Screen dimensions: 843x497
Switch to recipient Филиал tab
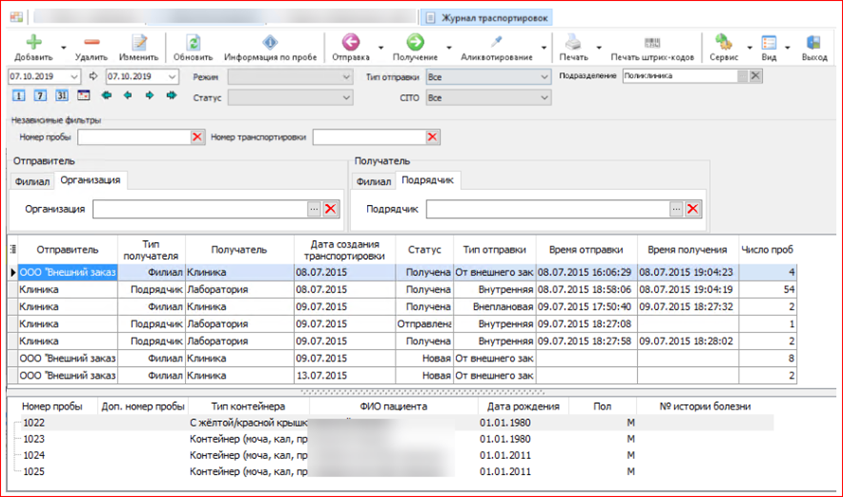(373, 181)
